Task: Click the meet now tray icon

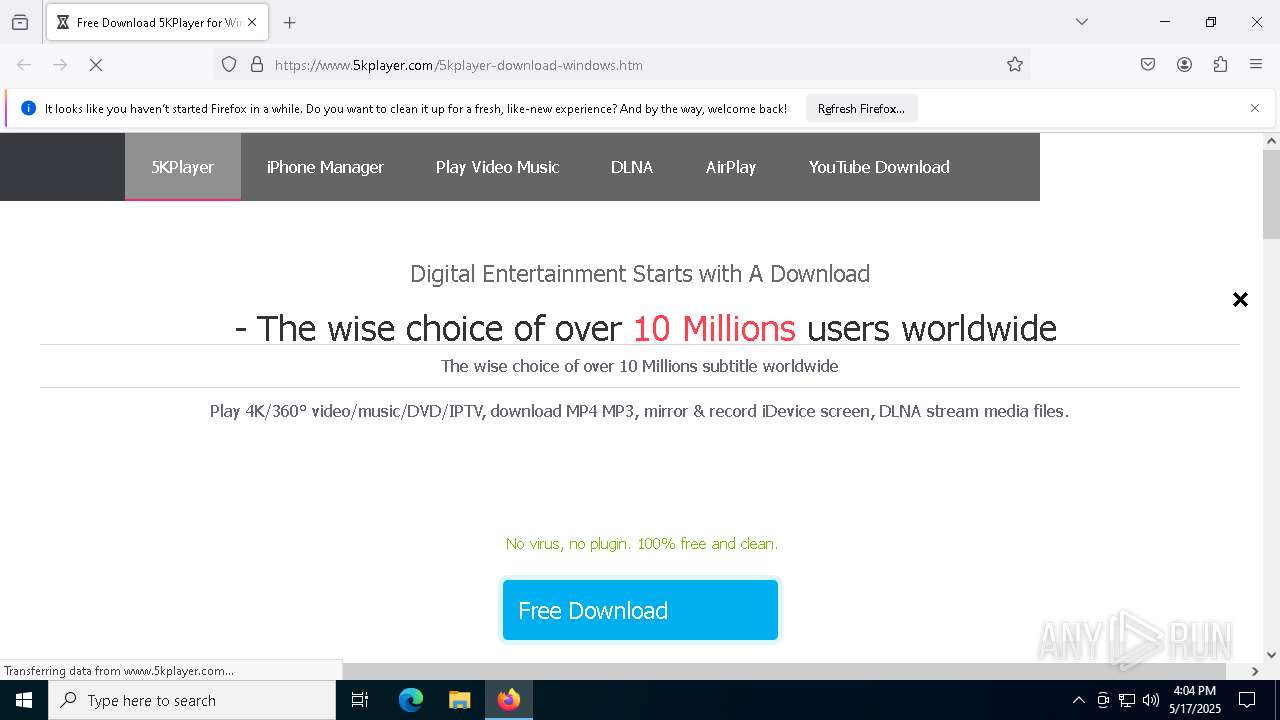Action: click(1103, 700)
